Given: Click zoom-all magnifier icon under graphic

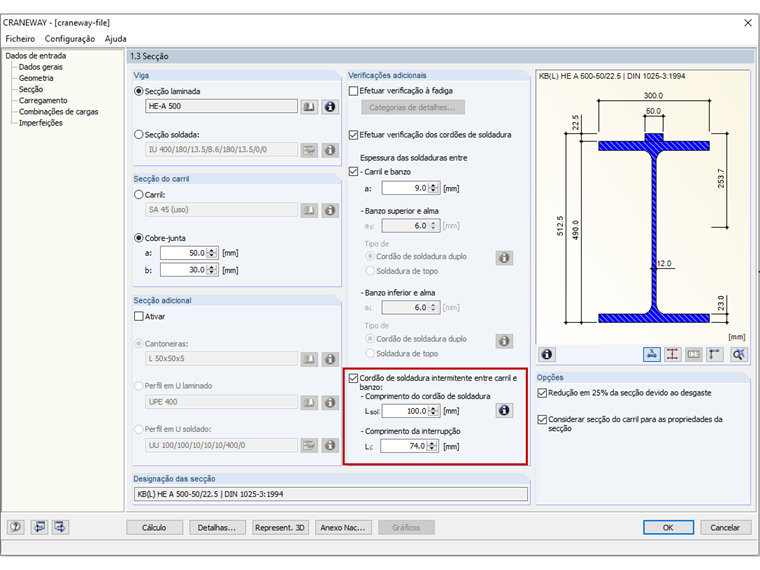Looking at the screenshot, I should tap(738, 354).
